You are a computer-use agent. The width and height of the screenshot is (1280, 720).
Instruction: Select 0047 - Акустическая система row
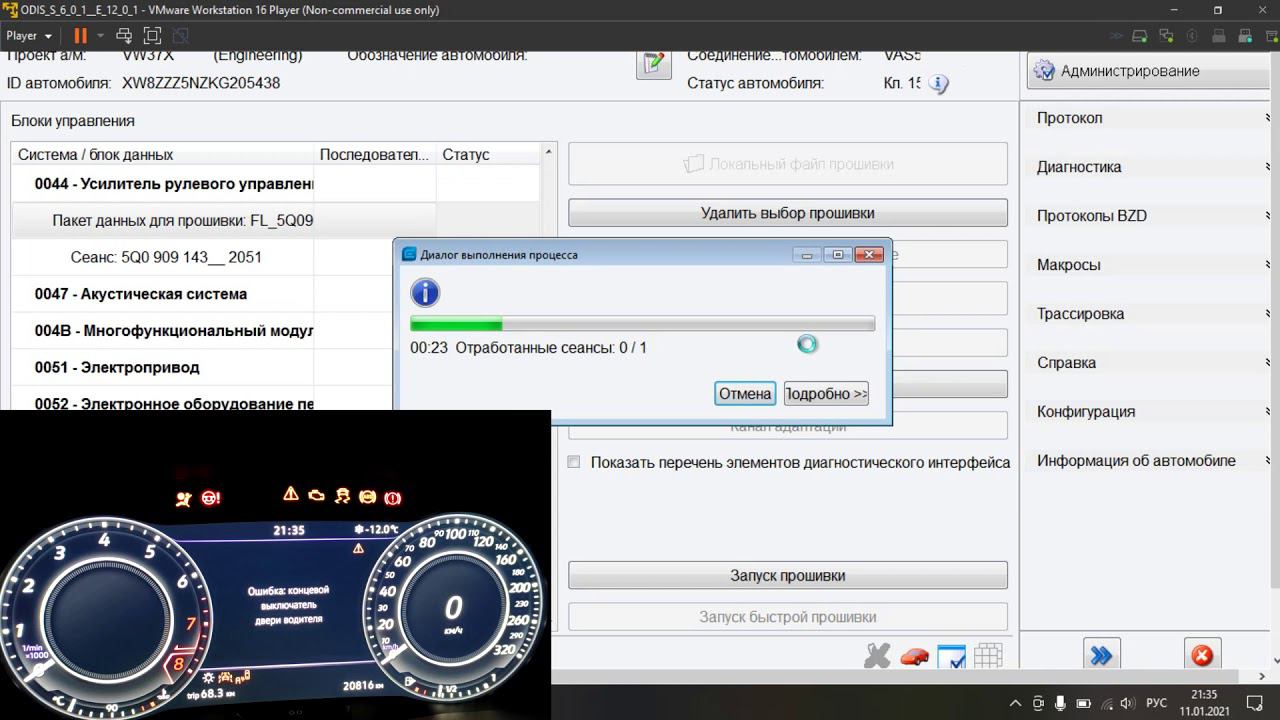[x=203, y=294]
